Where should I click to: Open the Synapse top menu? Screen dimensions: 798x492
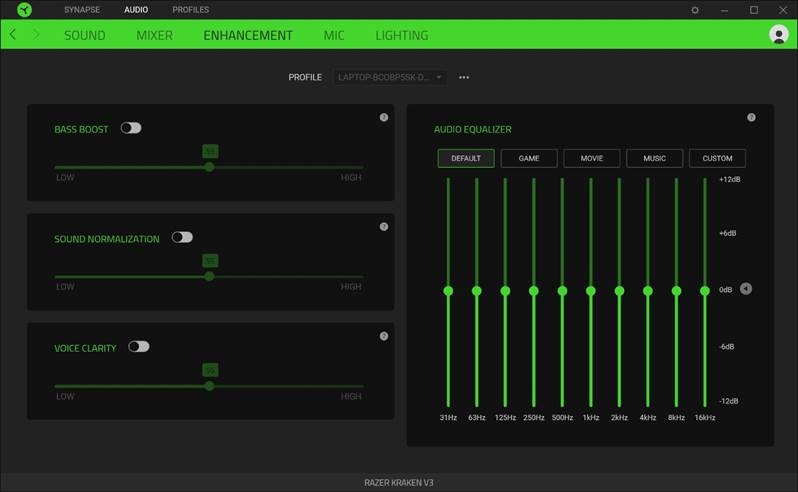click(x=82, y=10)
